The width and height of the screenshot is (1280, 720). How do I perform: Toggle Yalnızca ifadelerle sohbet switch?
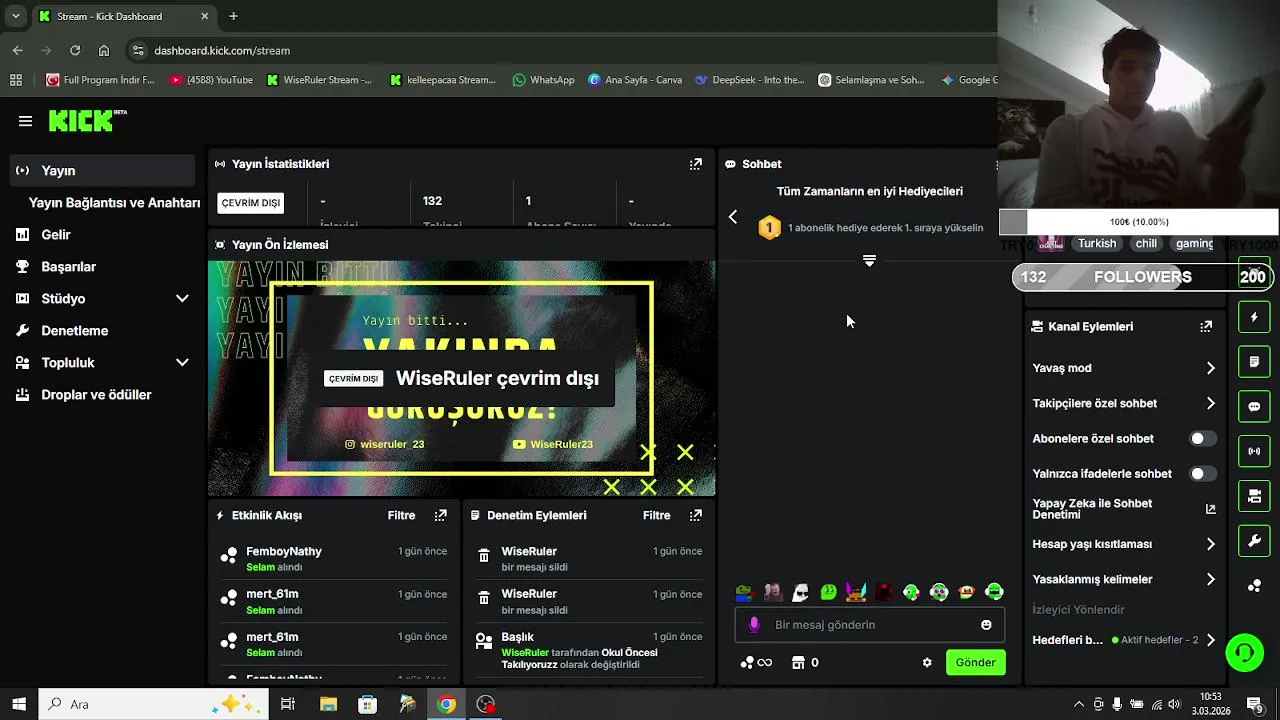tap(1203, 474)
